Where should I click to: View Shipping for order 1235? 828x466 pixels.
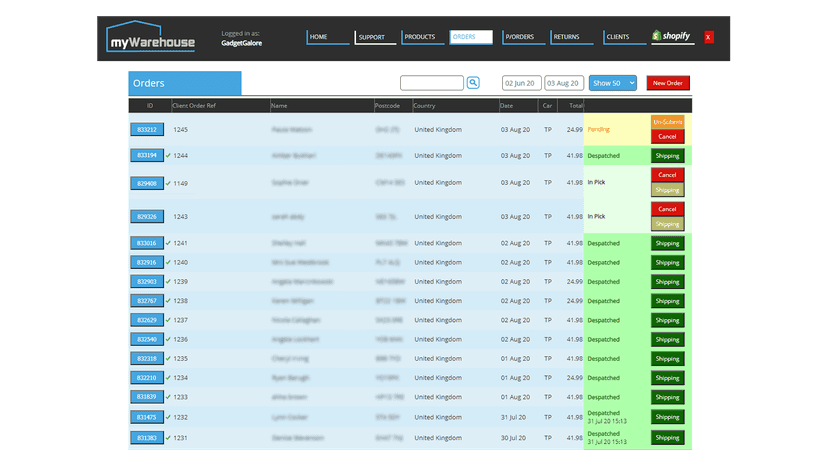[x=667, y=359]
